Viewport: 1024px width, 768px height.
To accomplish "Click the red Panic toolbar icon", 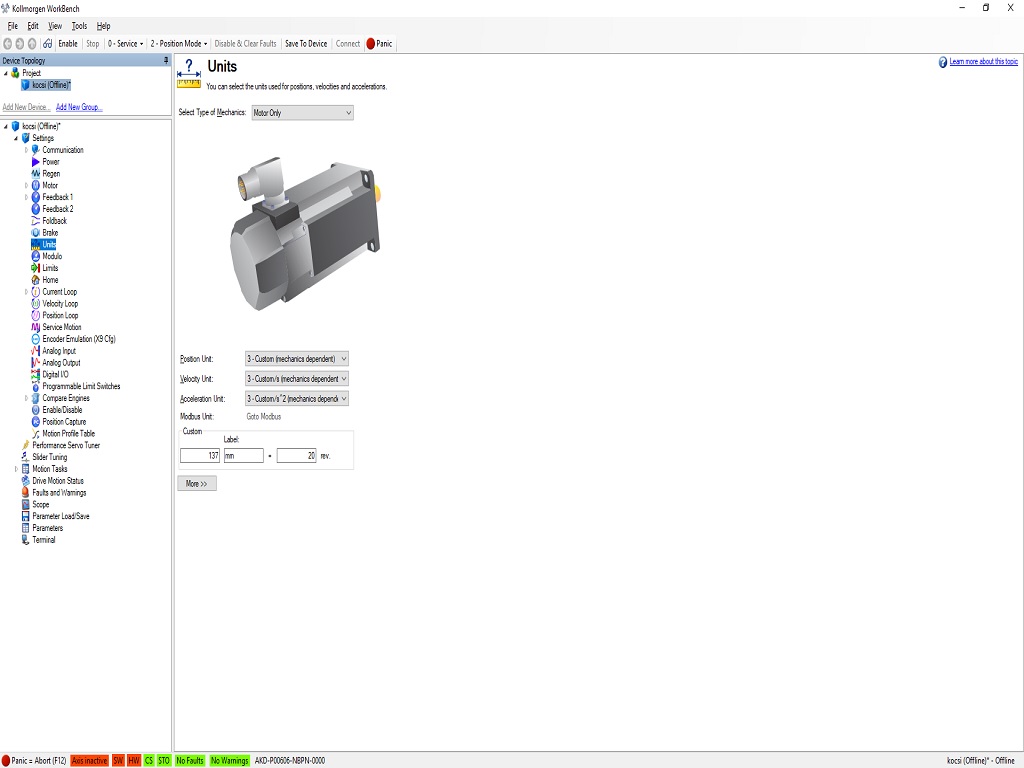I will pos(370,44).
